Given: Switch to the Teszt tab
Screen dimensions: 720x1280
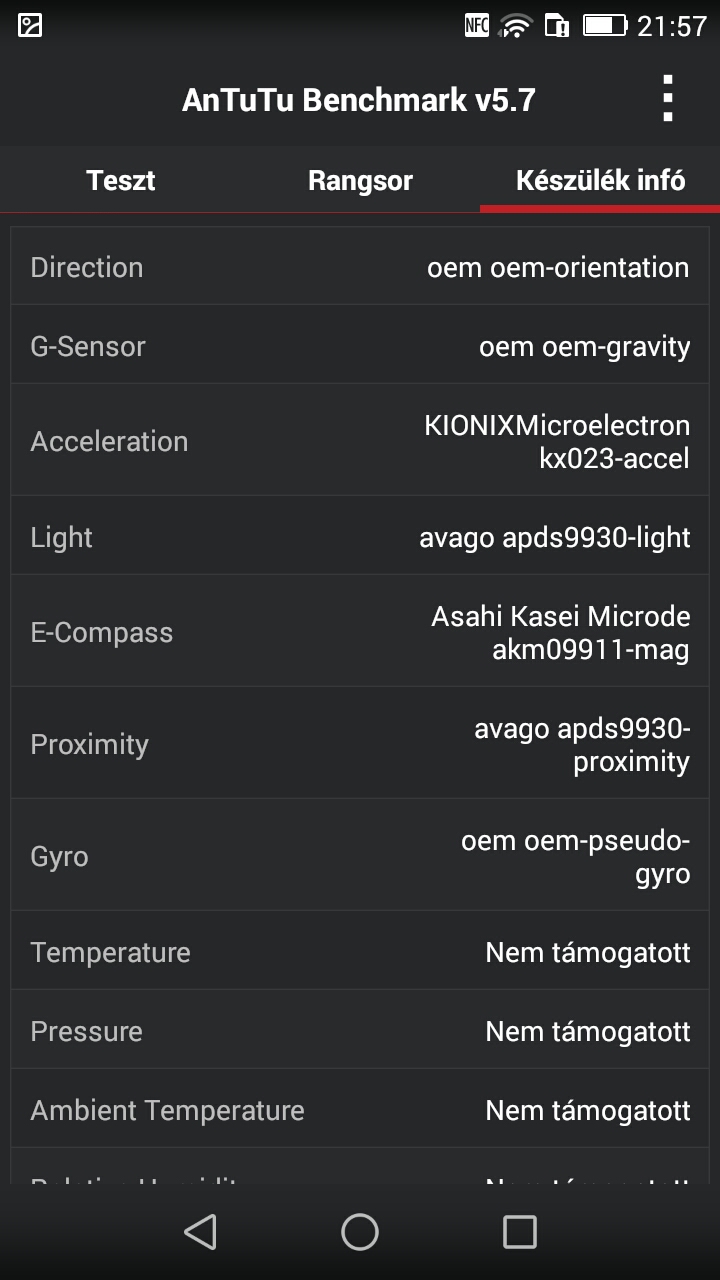Looking at the screenshot, I should (121, 181).
